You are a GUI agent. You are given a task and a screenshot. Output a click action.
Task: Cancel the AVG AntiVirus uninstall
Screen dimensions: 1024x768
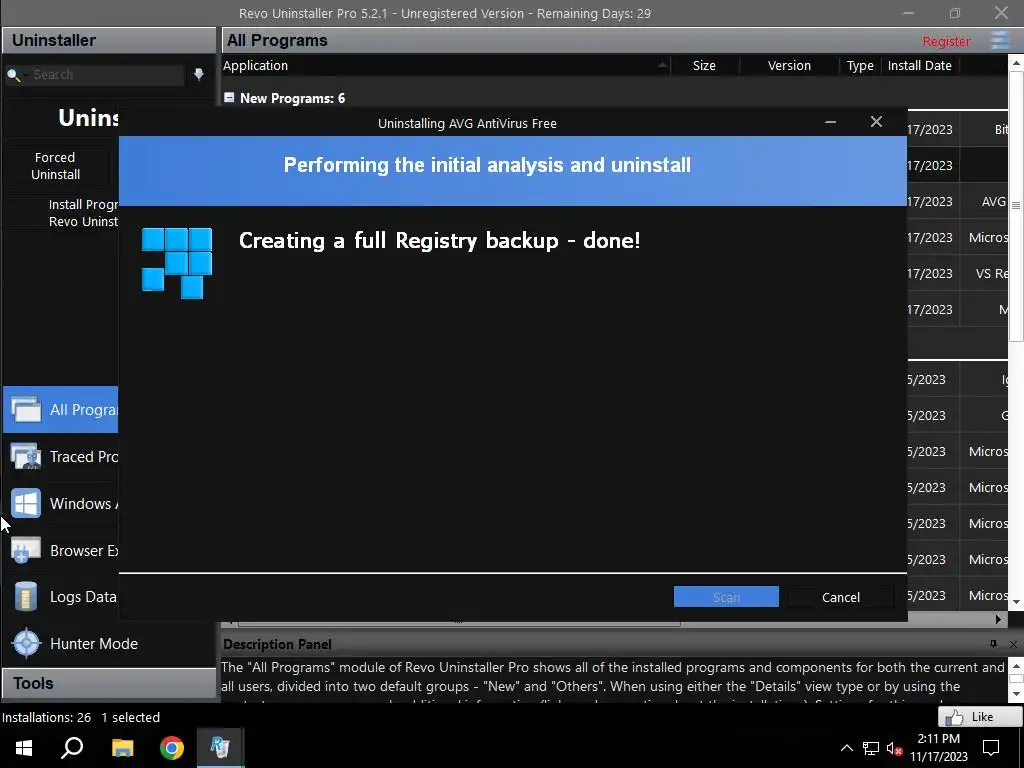tap(840, 597)
